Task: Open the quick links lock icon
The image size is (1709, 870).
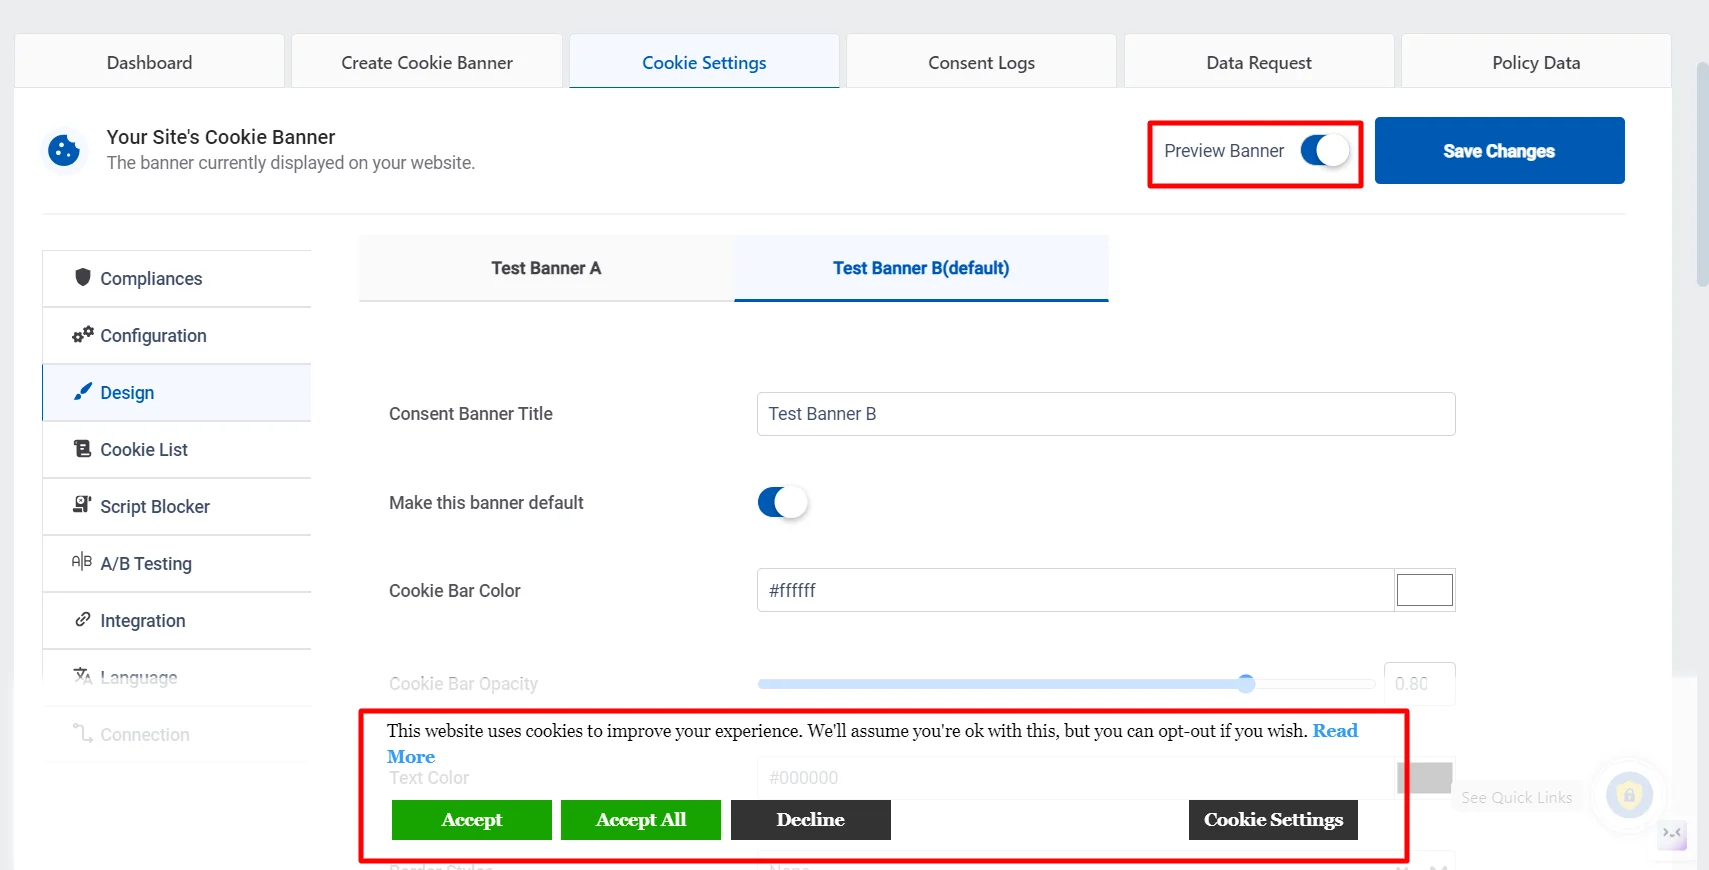Action: click(x=1628, y=796)
